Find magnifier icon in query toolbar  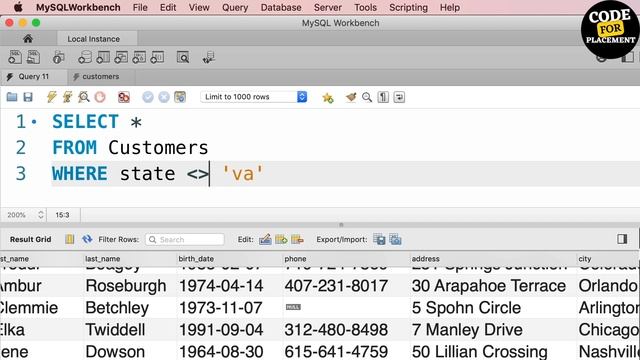click(367, 97)
